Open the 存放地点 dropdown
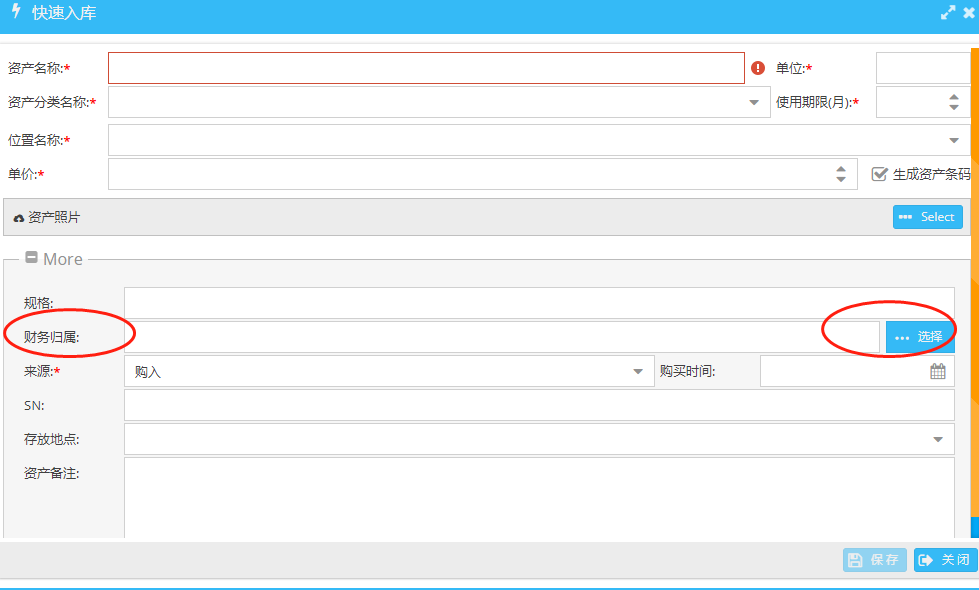Viewport: 979px width, 590px height. 938,440
